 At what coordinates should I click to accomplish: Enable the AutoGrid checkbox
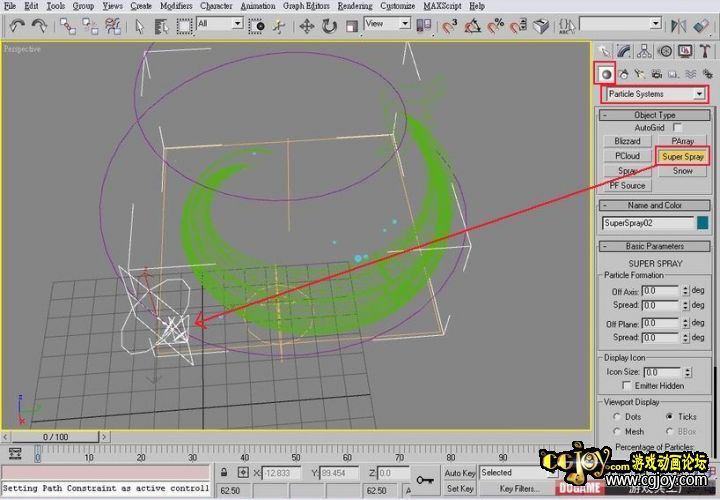point(677,127)
